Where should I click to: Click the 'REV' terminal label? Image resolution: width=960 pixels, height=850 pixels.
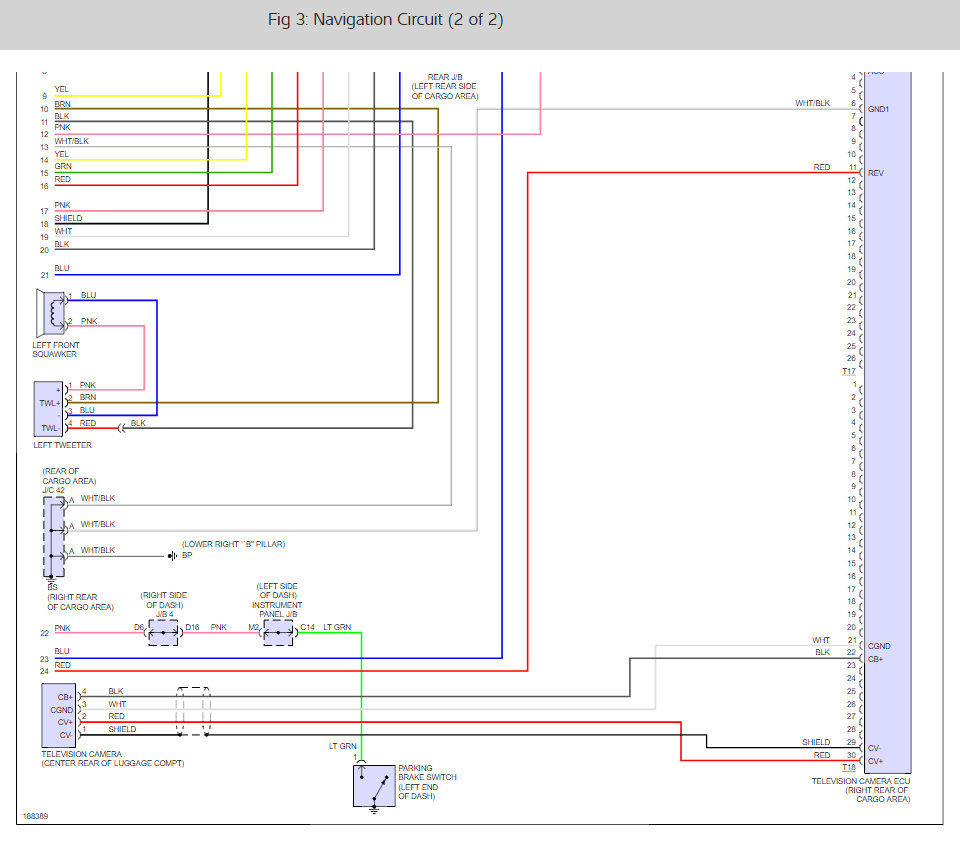(x=876, y=173)
